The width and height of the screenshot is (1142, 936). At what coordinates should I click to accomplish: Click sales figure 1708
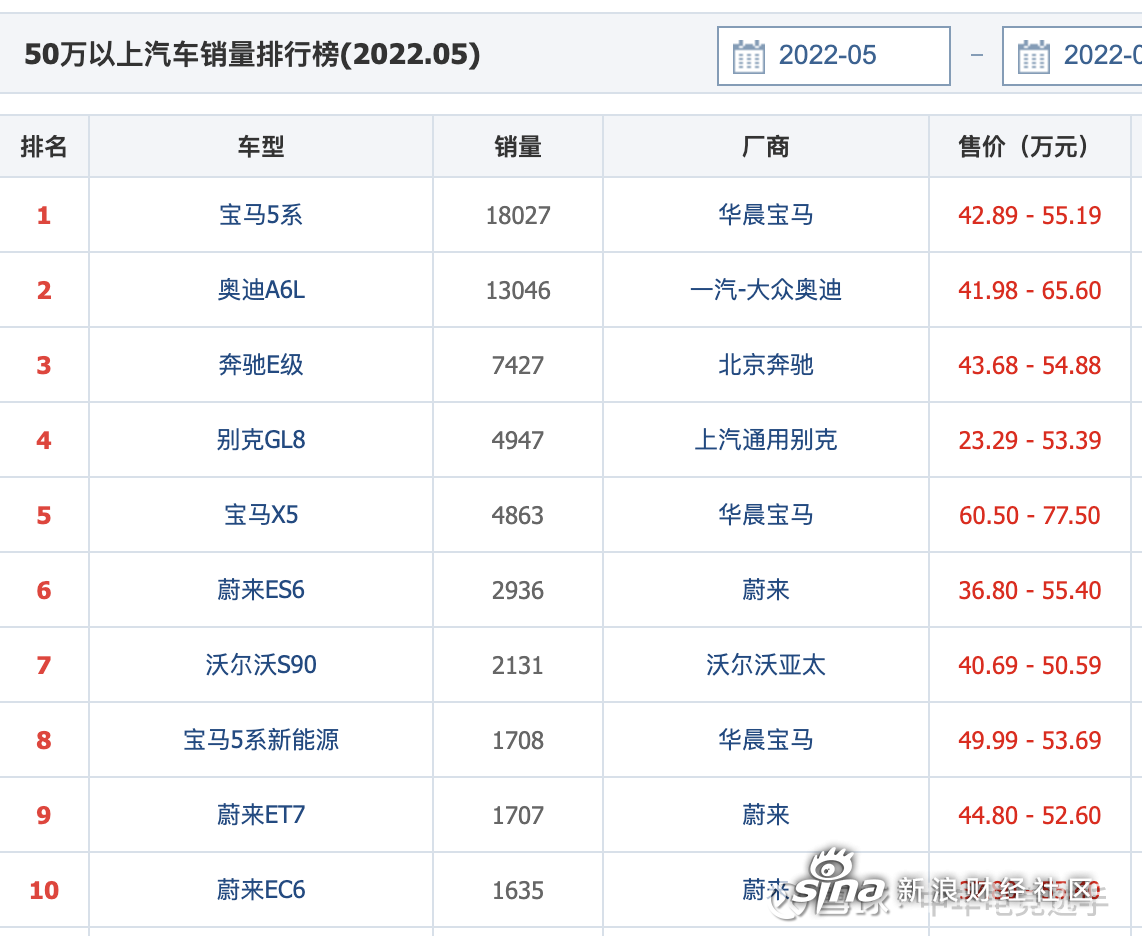click(518, 741)
